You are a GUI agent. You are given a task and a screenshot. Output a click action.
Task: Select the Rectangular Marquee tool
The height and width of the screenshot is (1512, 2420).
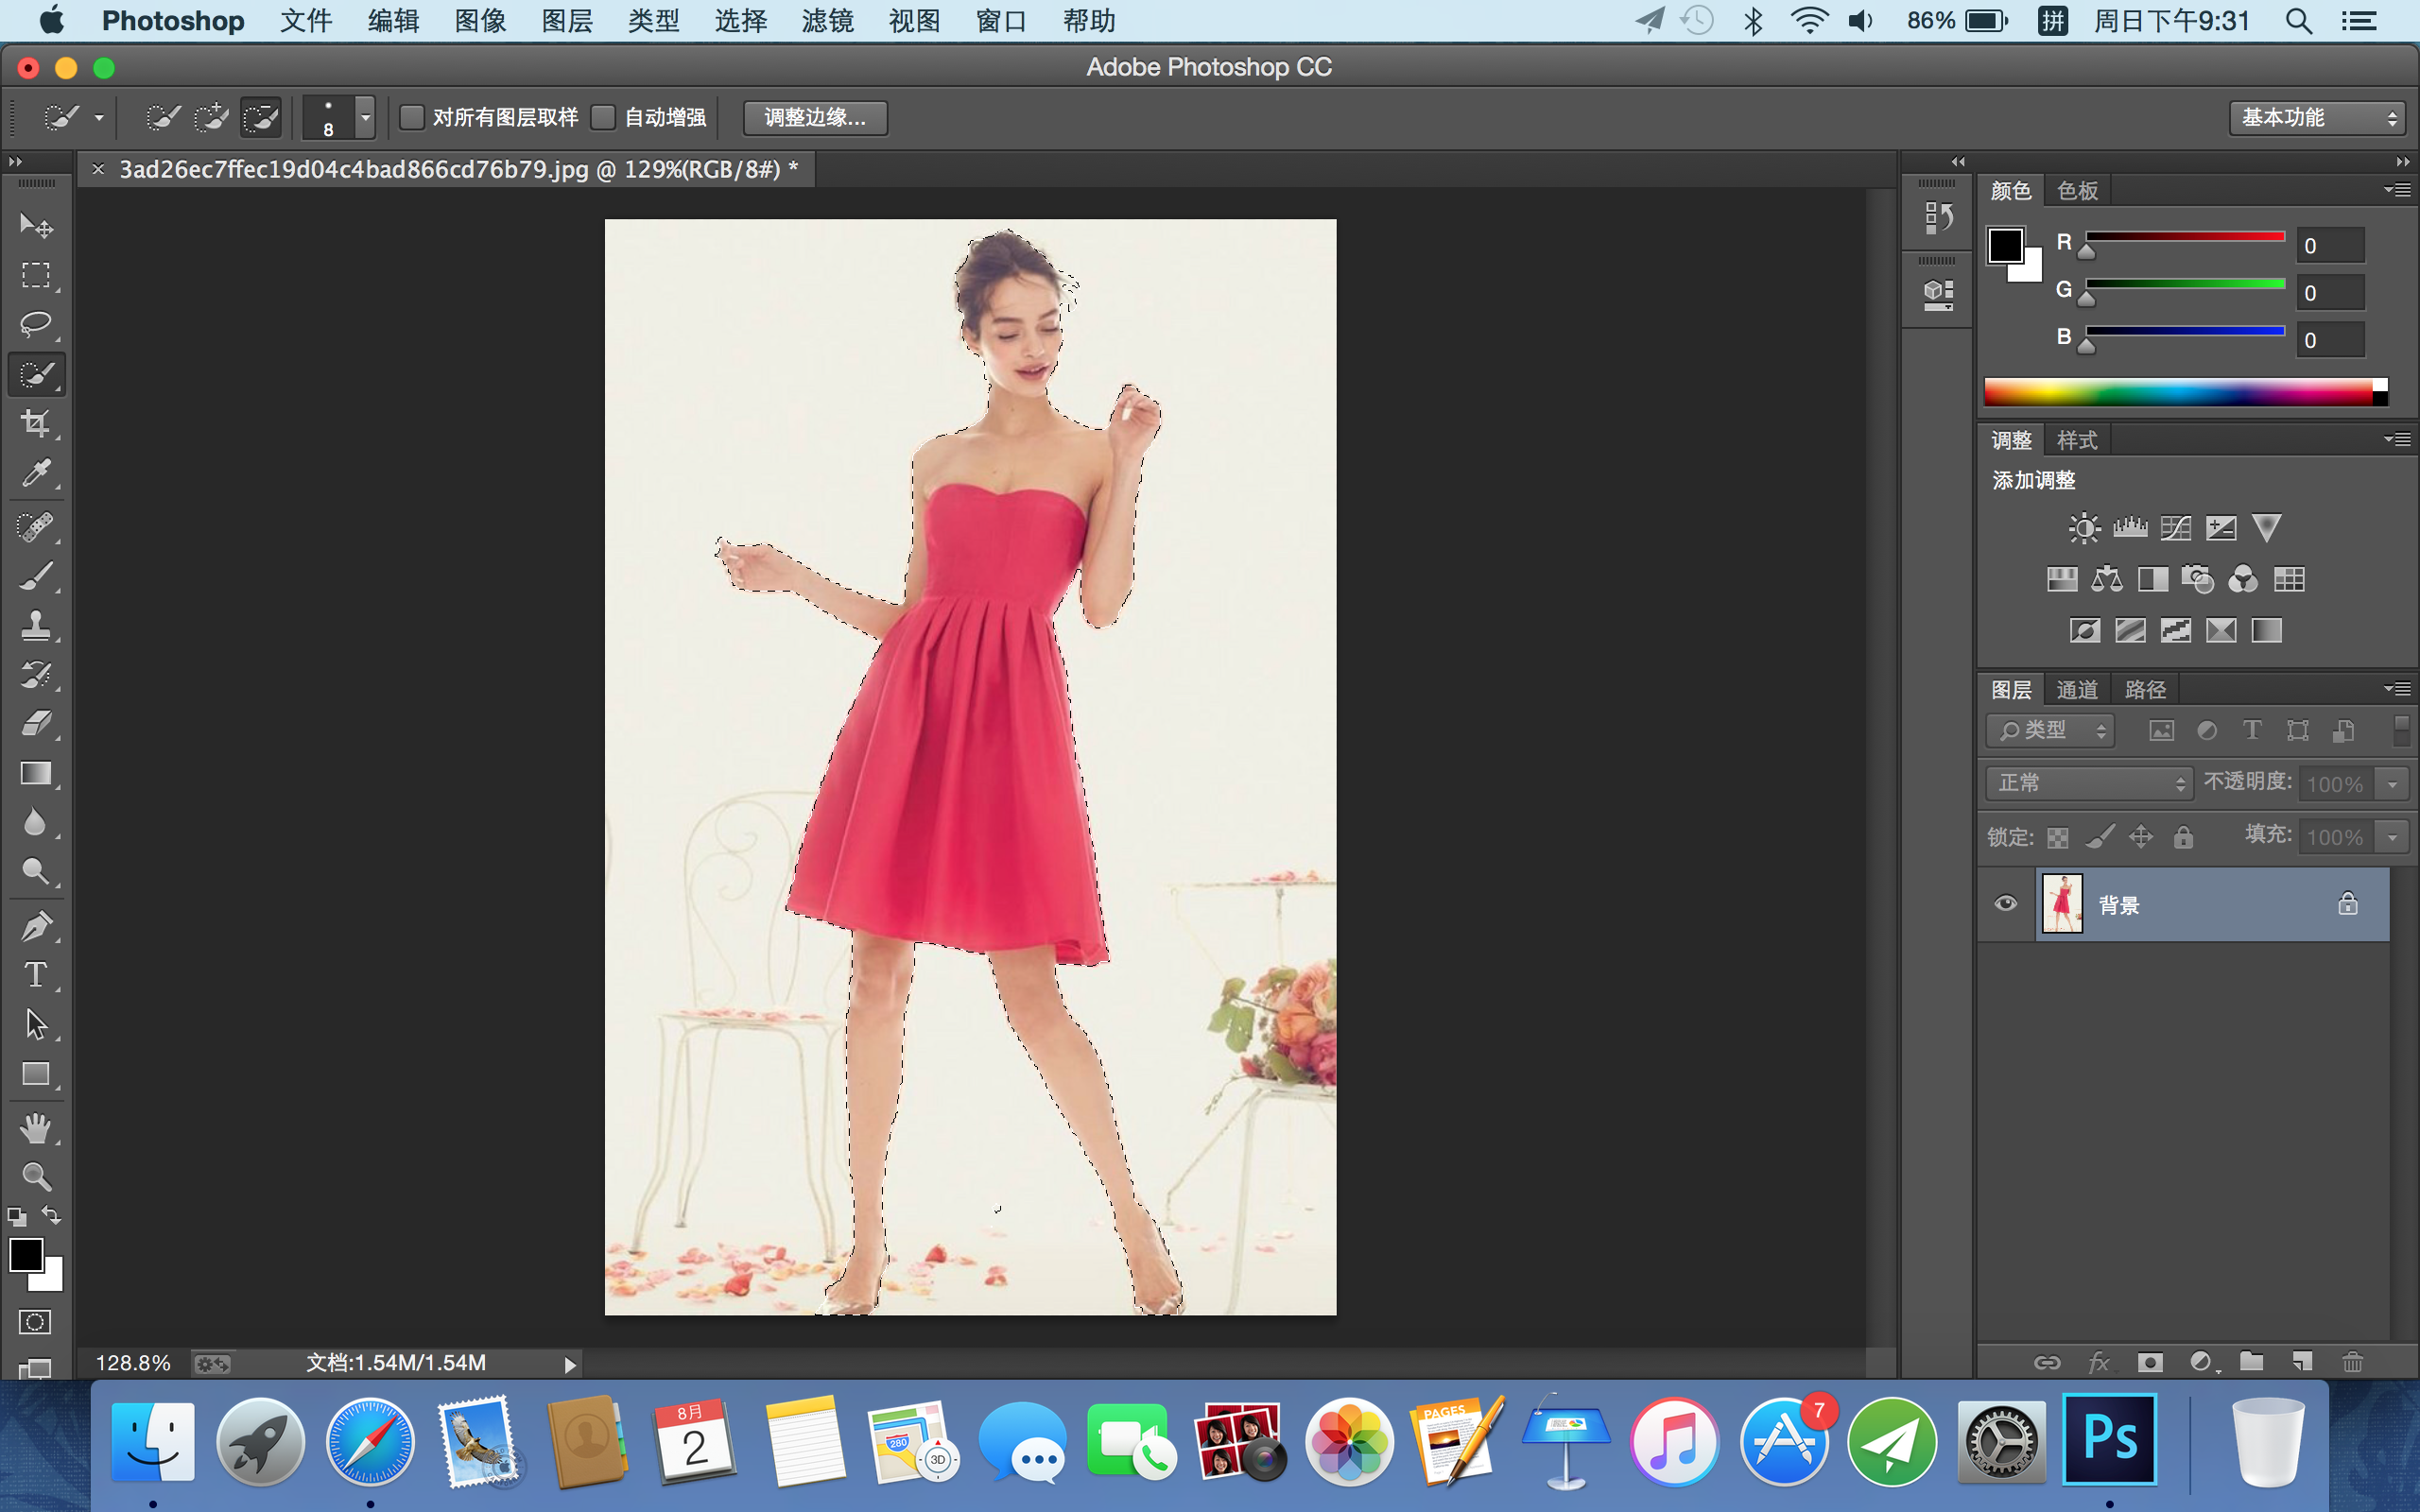point(36,275)
